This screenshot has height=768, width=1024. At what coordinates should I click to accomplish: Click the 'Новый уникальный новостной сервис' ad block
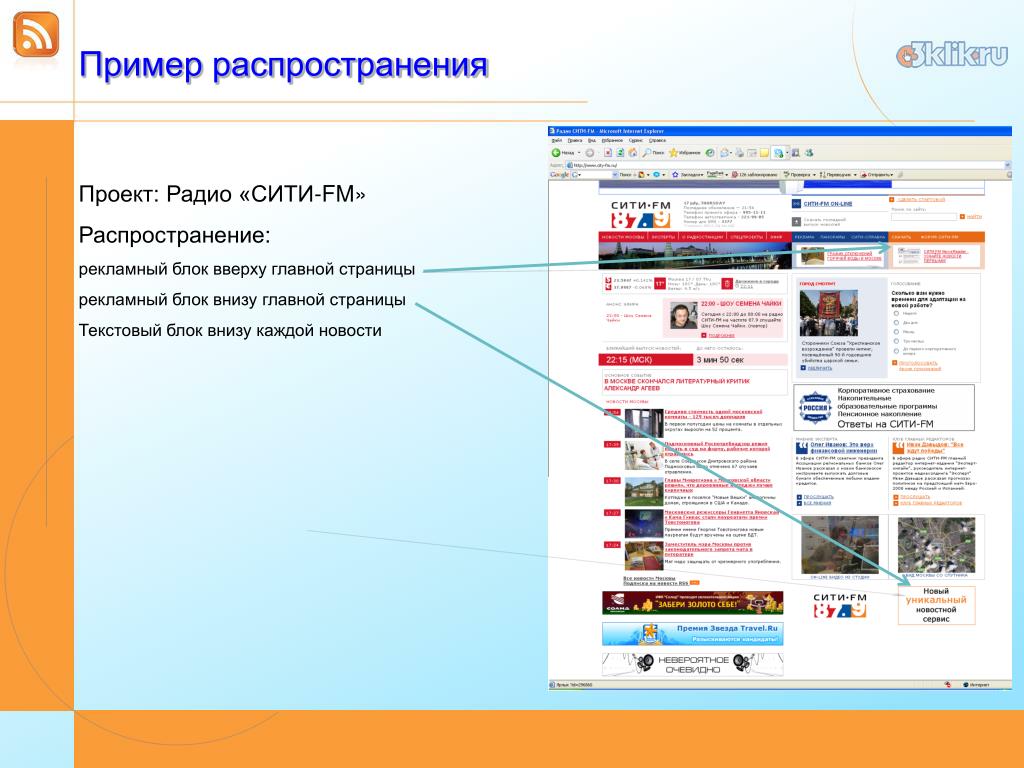[x=936, y=605]
